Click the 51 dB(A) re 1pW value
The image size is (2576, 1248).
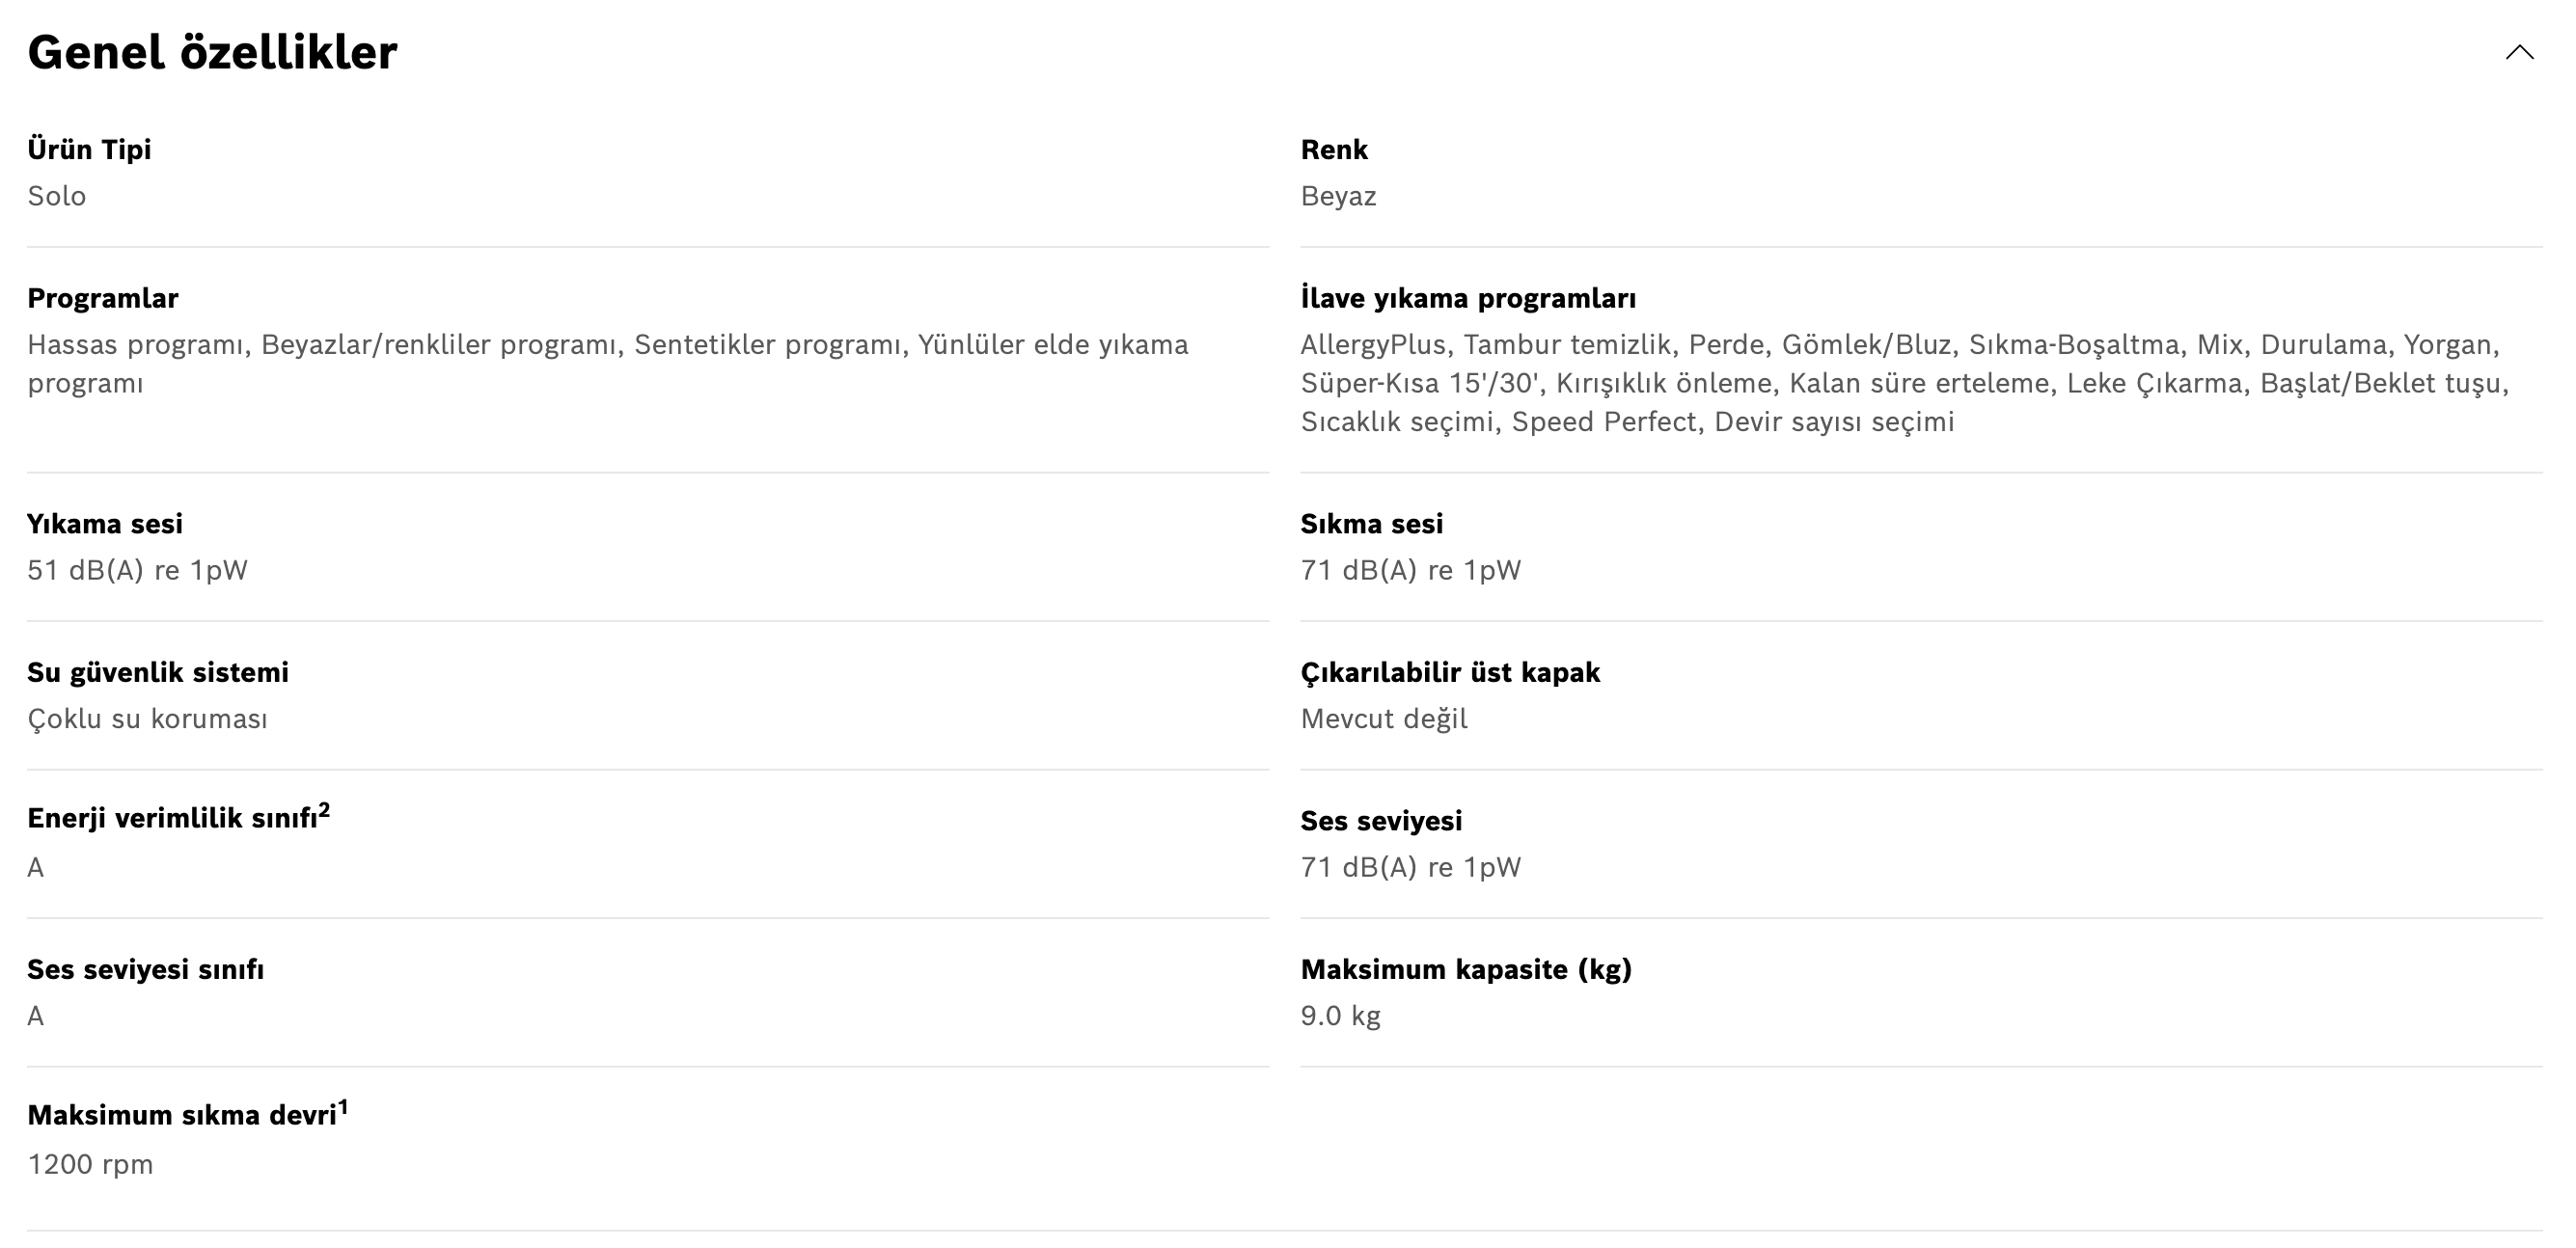pos(137,571)
